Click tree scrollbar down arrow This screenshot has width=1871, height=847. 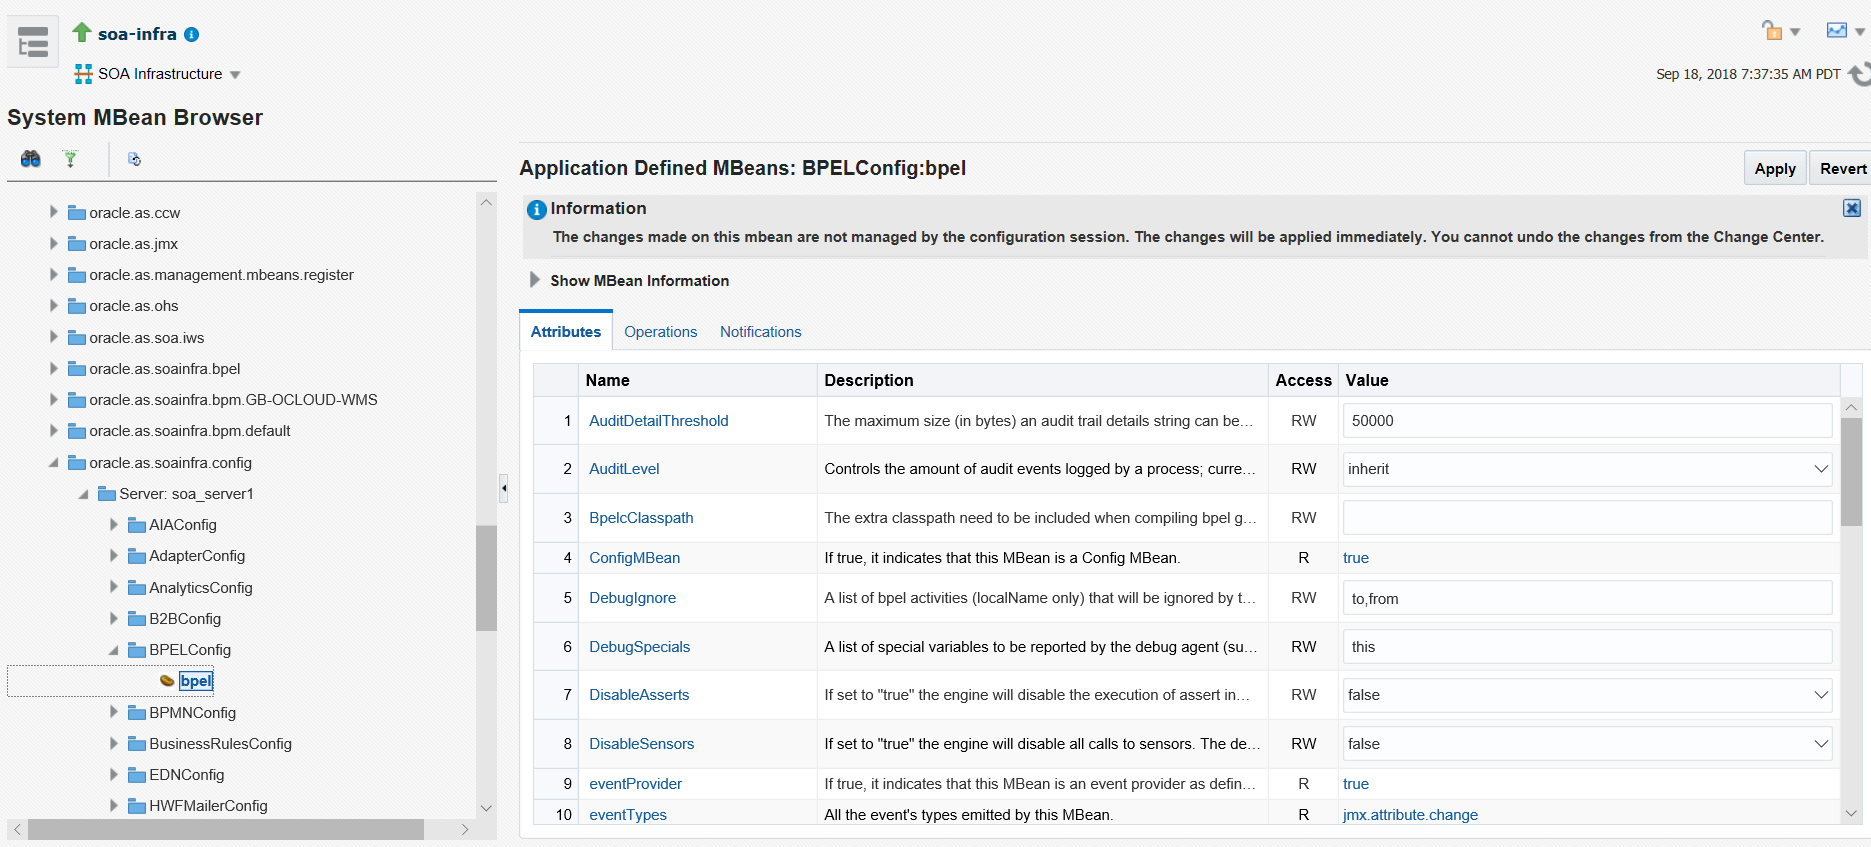[x=486, y=808]
